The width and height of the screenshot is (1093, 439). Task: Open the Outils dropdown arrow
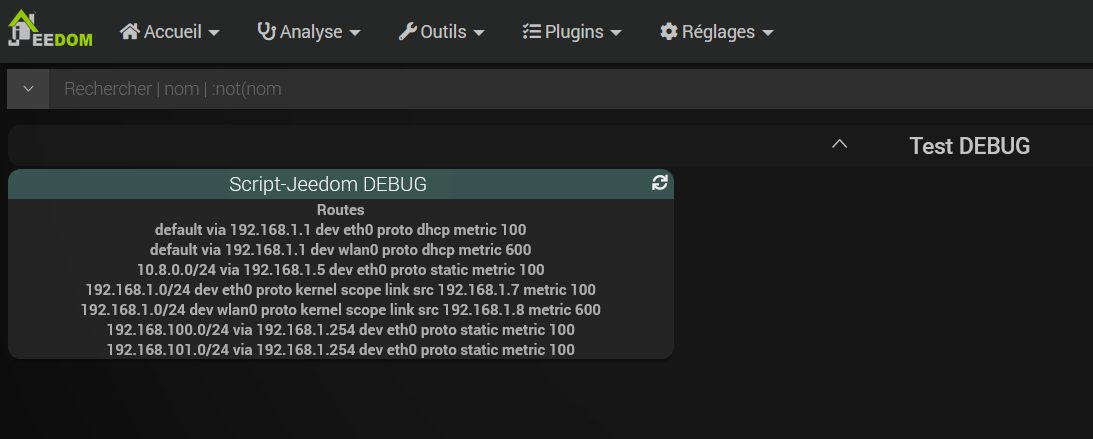click(479, 33)
